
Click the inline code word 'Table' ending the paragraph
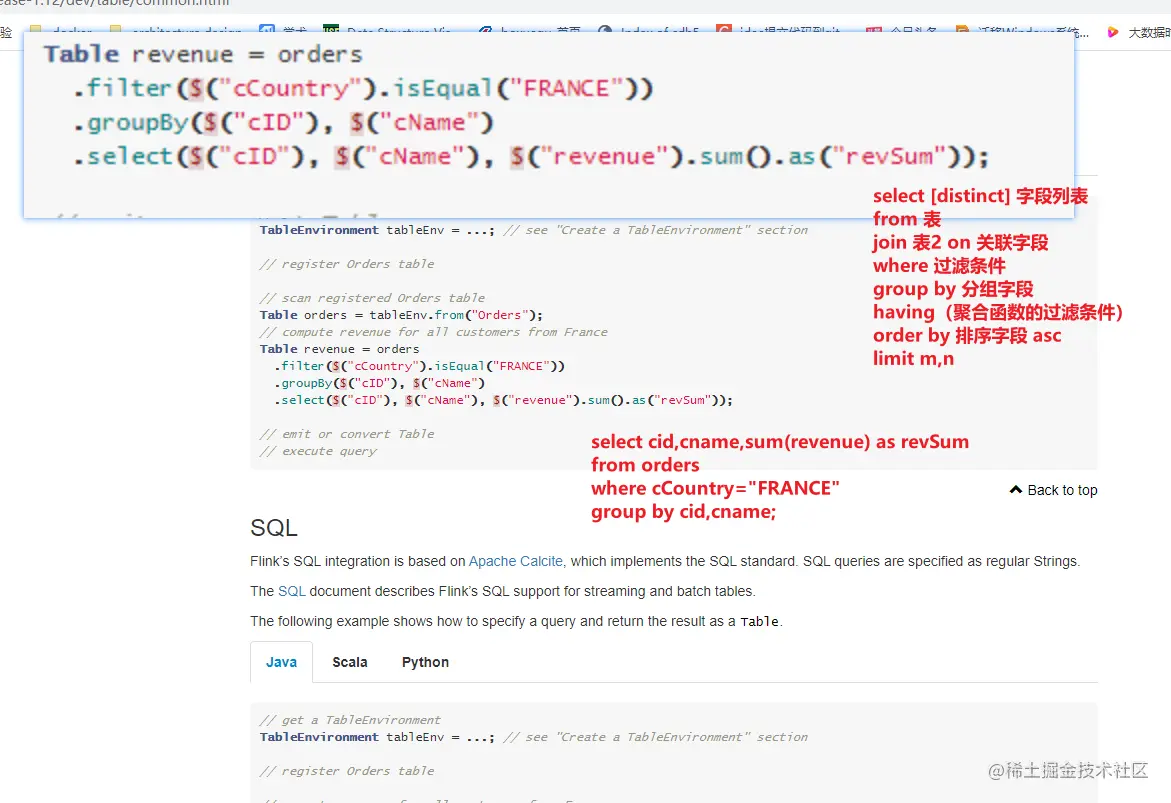click(x=760, y=621)
